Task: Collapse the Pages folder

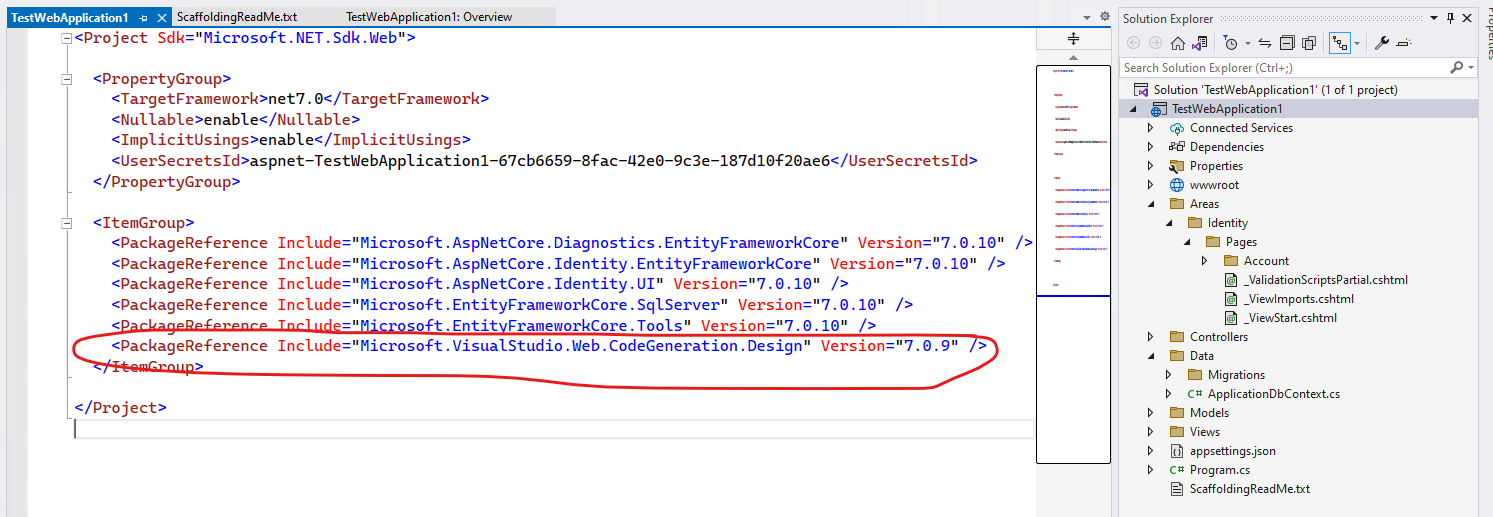Action: click(x=1187, y=242)
